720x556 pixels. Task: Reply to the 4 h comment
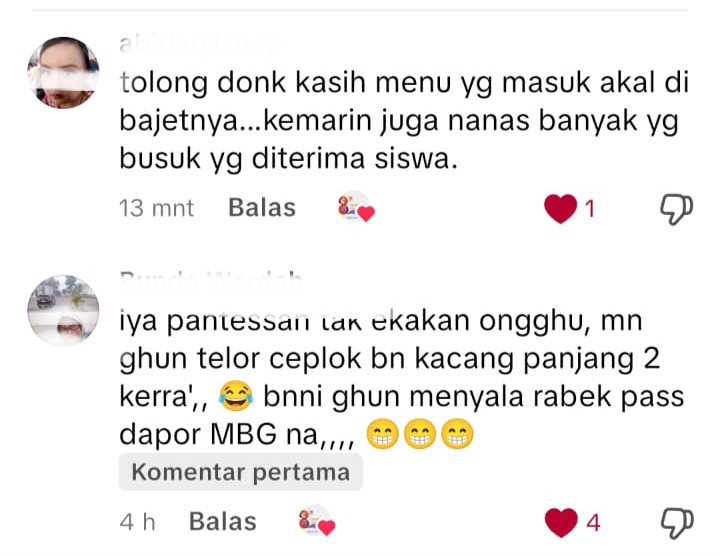[223, 522]
